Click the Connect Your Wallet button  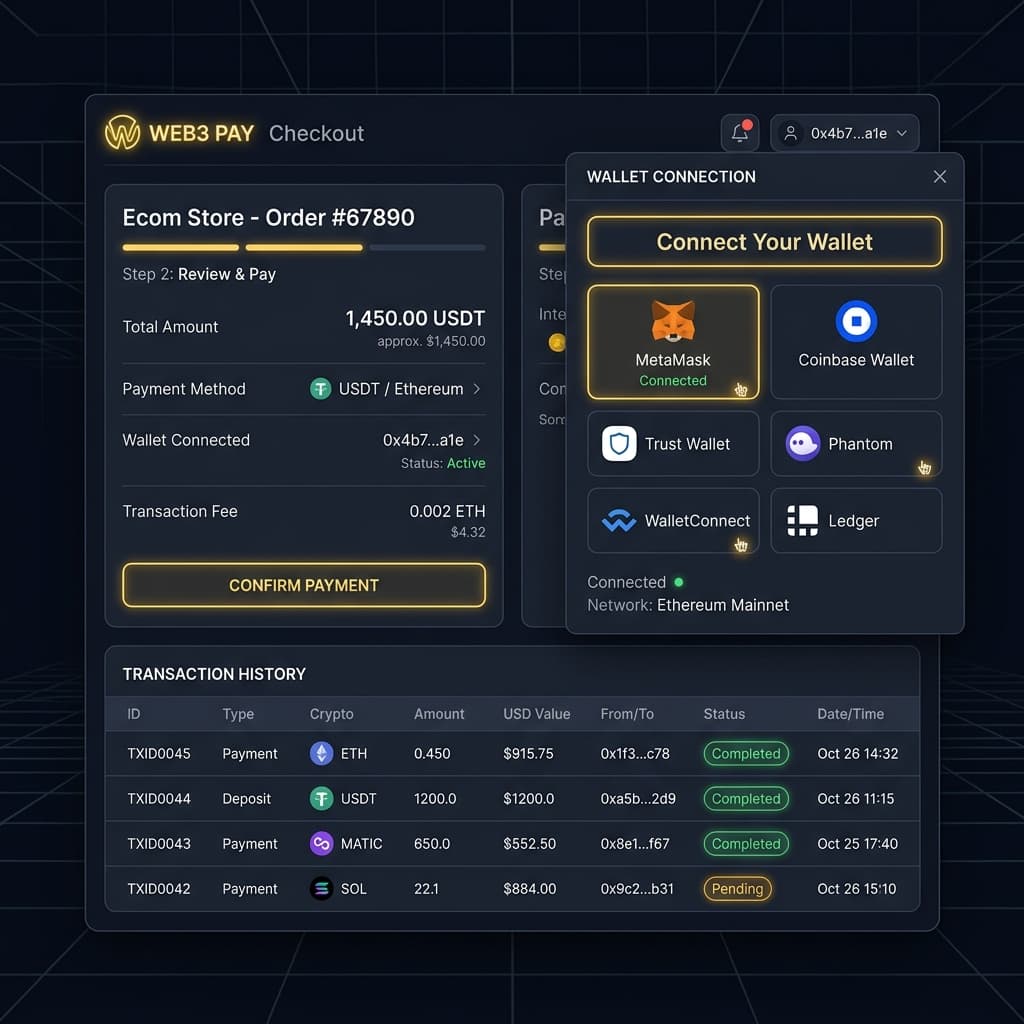[x=764, y=242]
